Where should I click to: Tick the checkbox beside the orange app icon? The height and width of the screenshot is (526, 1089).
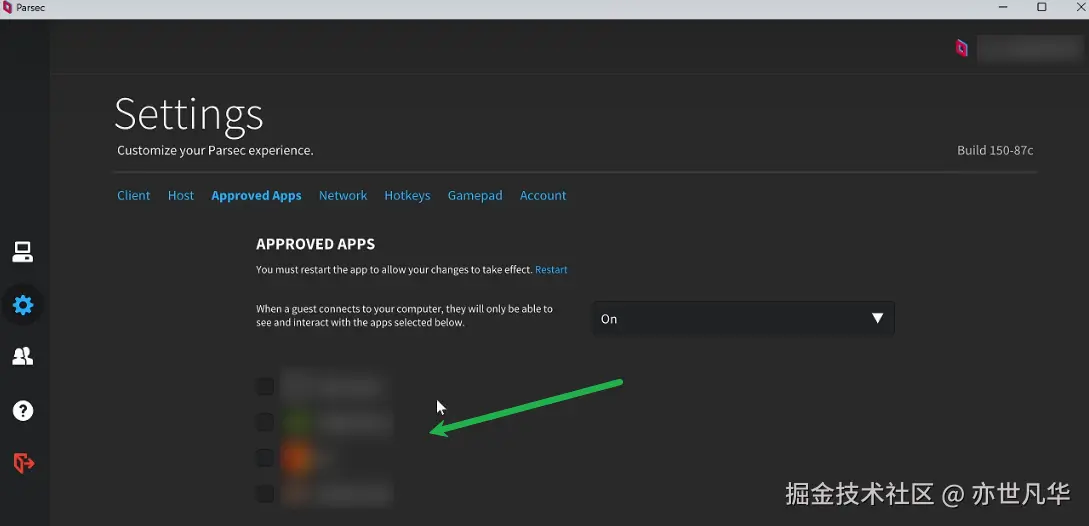pos(265,458)
